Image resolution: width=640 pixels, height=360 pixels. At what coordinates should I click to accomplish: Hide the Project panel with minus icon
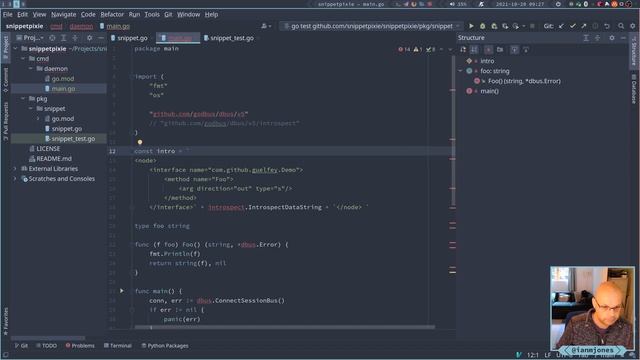point(101,38)
